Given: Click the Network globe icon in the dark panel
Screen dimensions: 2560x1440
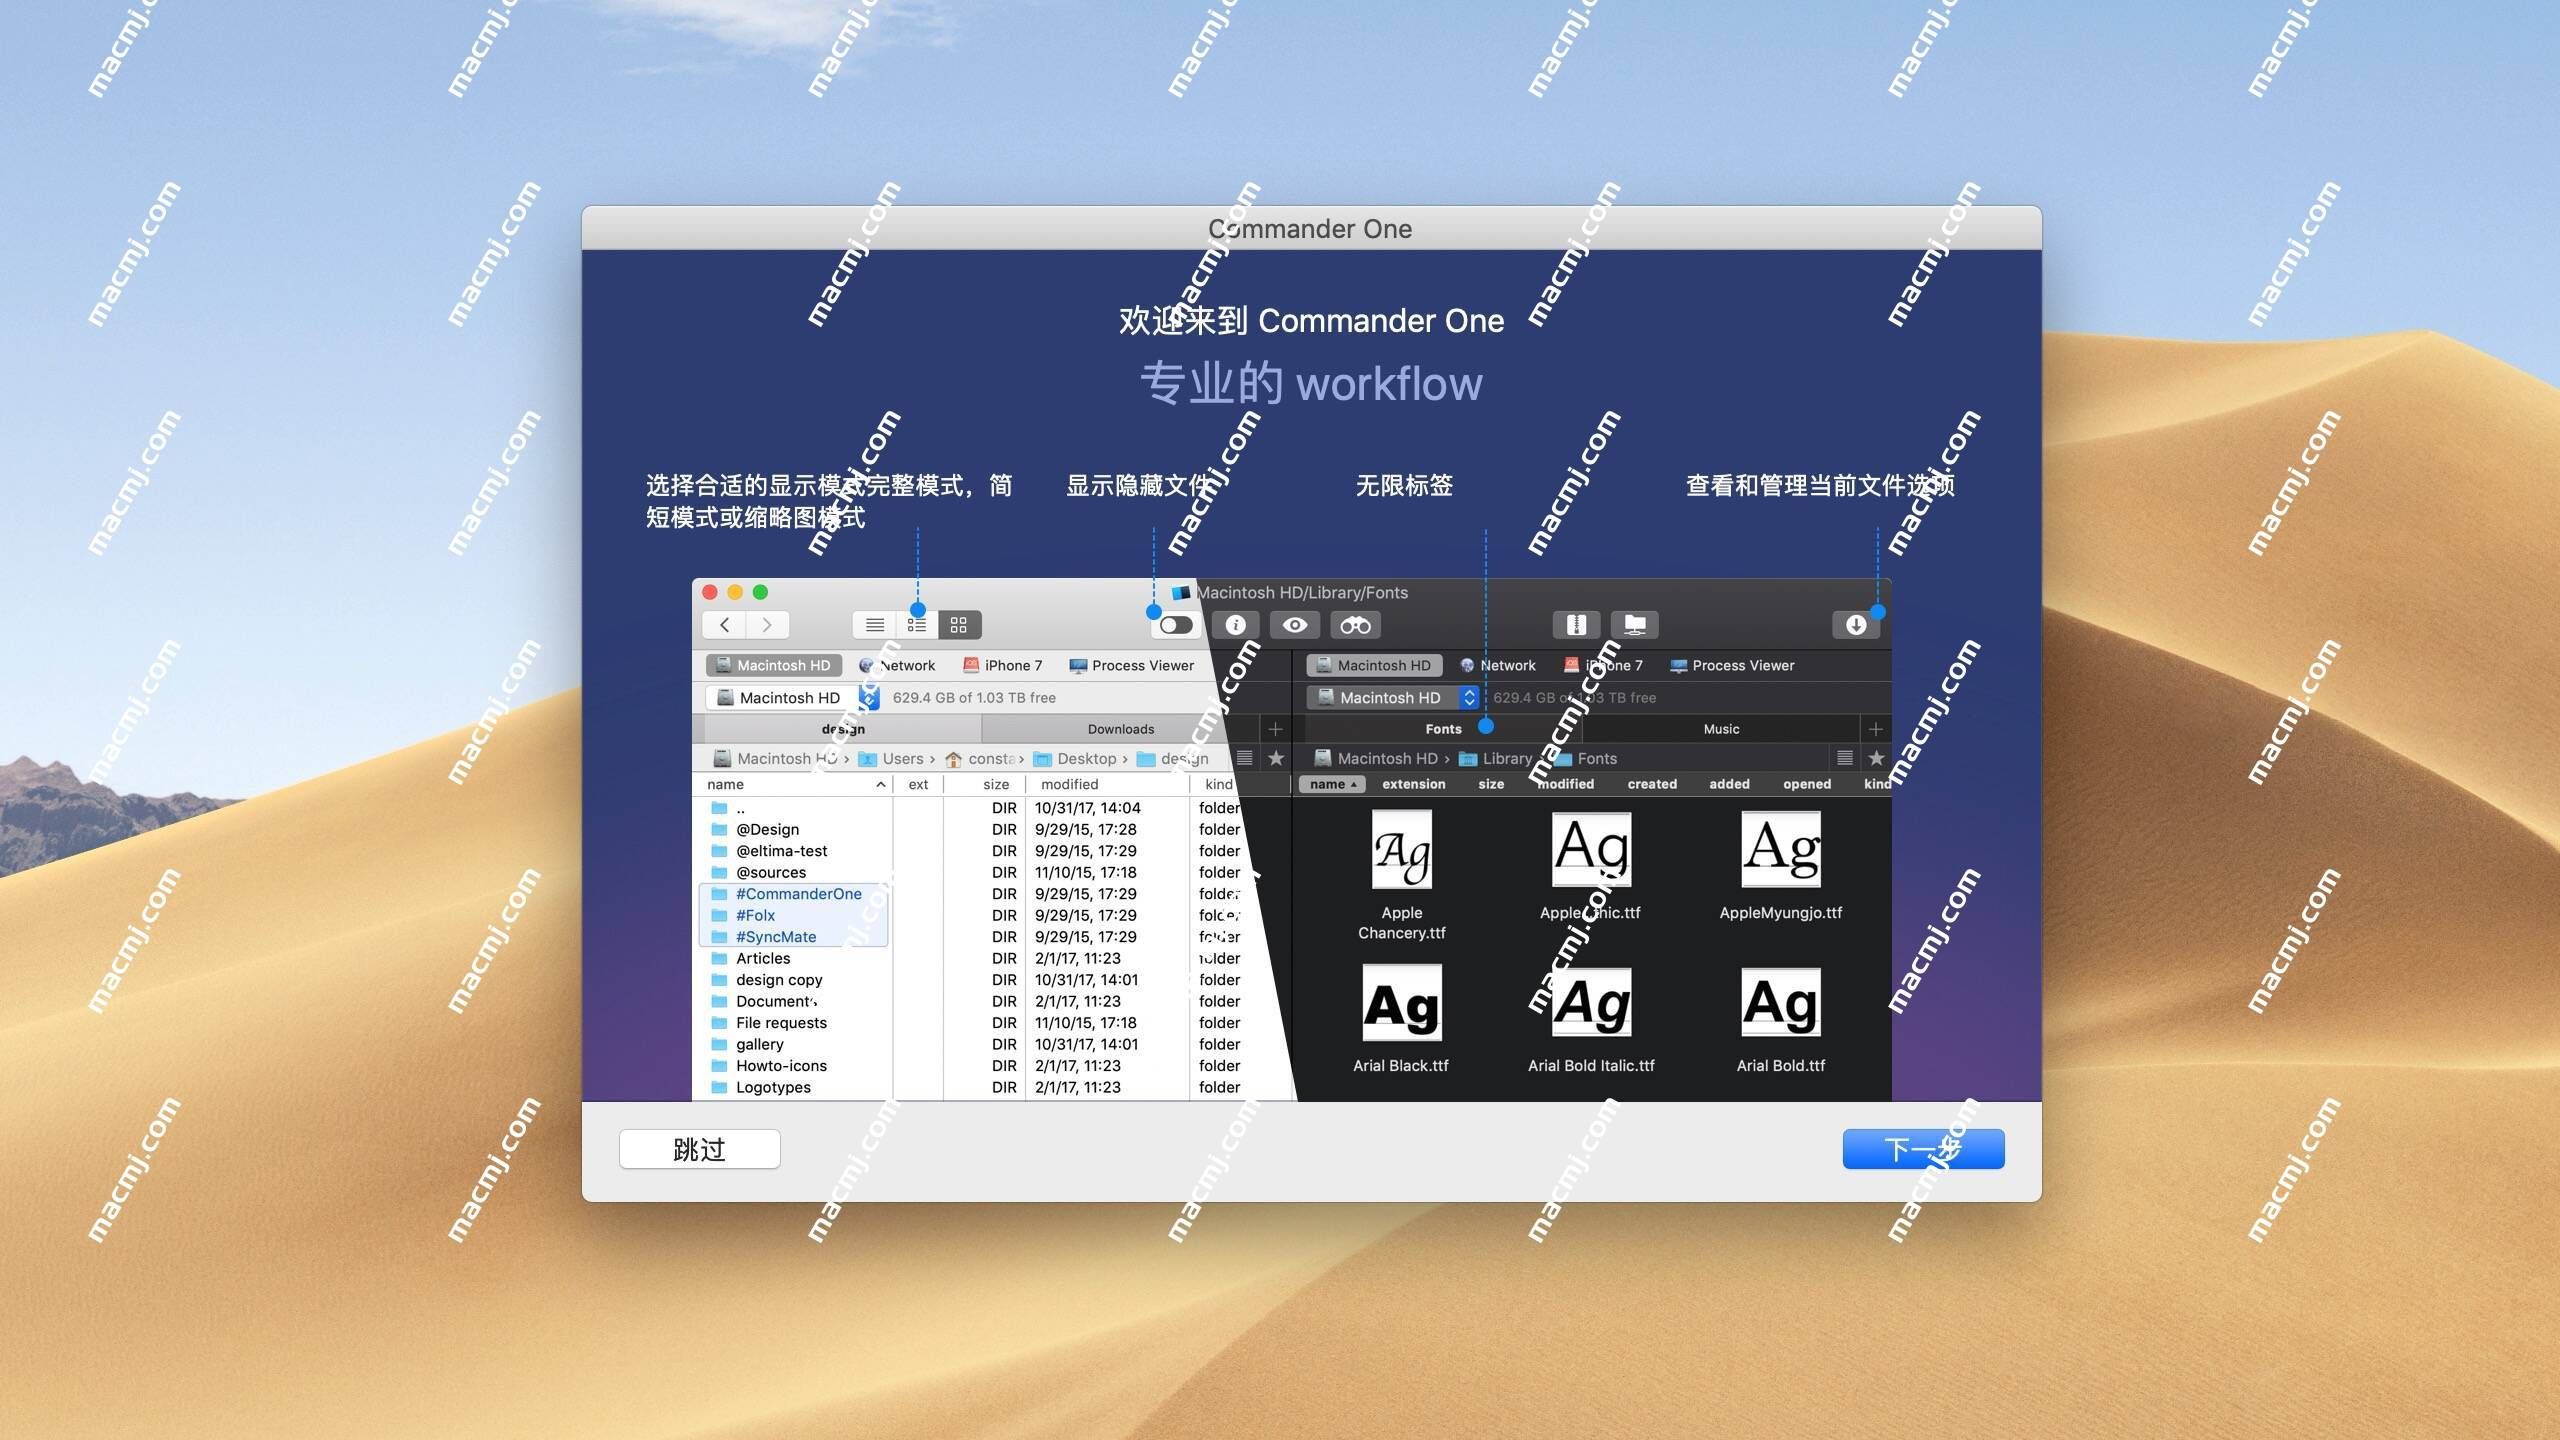Looking at the screenshot, I should click(1467, 666).
